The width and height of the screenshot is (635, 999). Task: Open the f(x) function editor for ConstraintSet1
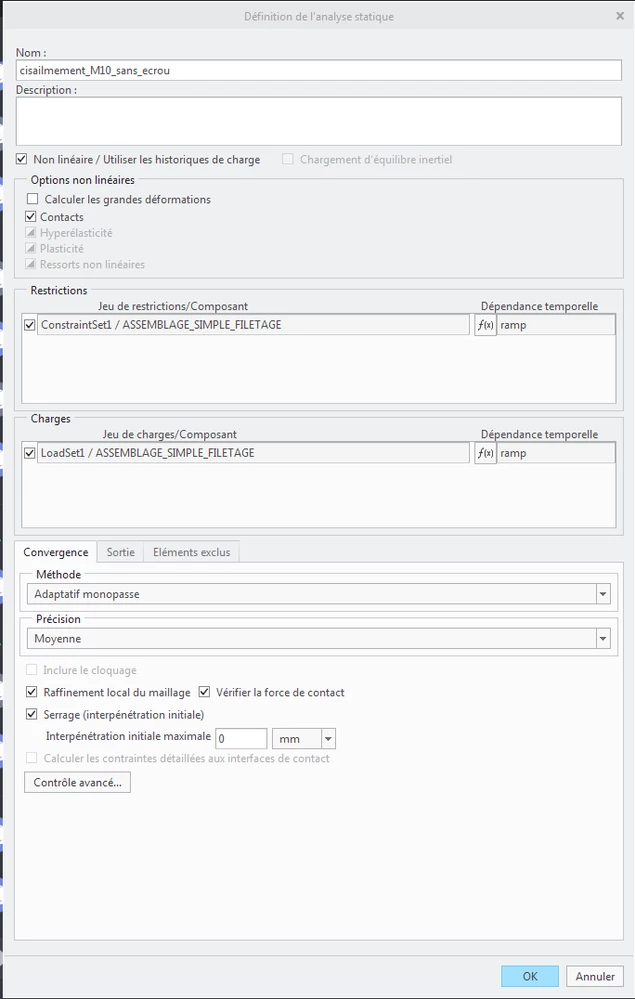coord(485,324)
